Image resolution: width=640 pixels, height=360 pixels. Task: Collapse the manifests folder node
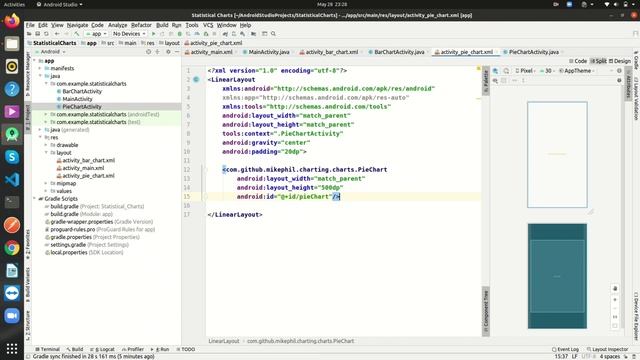pyautogui.click(x=40, y=68)
